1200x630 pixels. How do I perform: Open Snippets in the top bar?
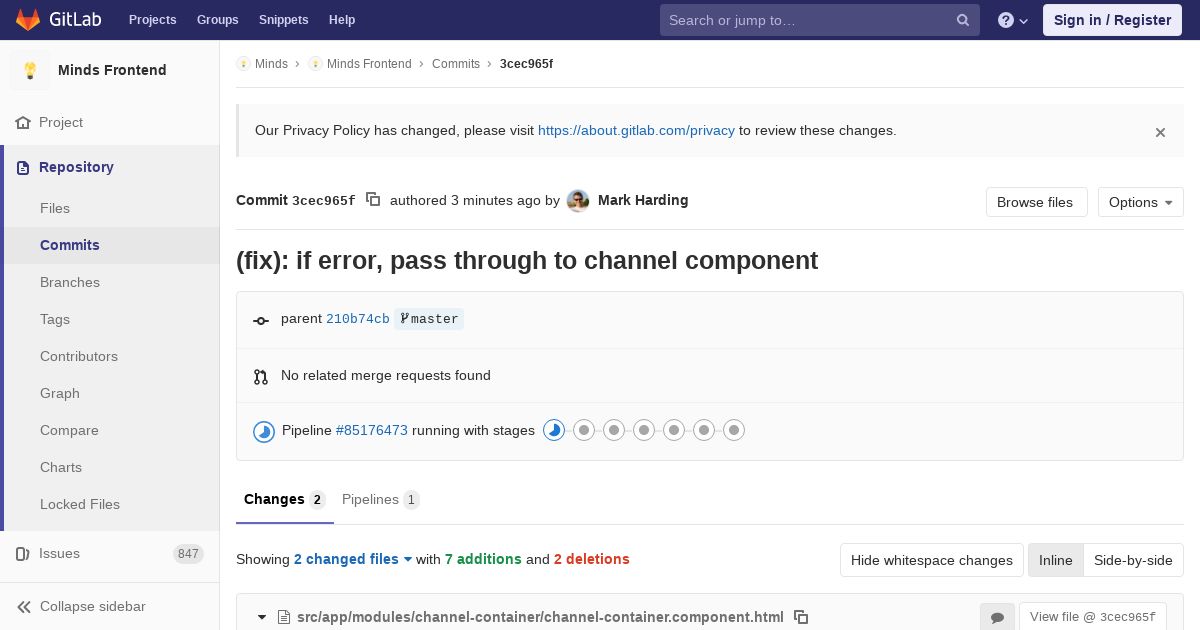pyautogui.click(x=283, y=20)
